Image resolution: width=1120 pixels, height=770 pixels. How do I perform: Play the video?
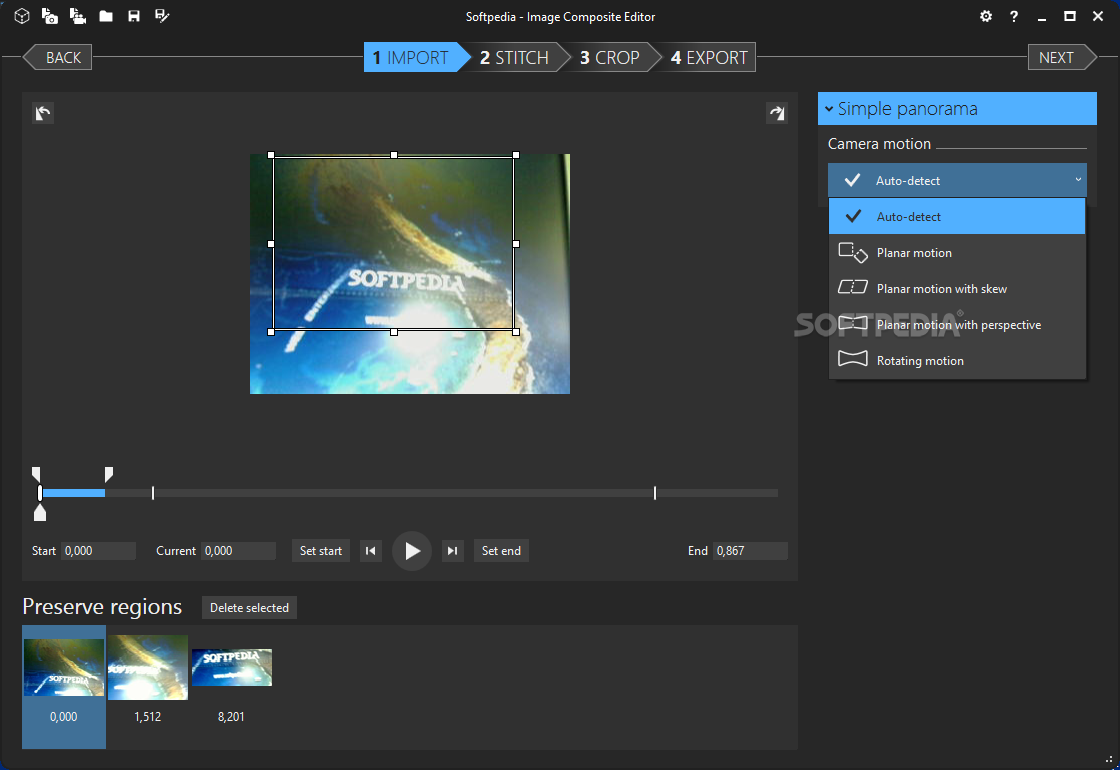click(x=412, y=551)
